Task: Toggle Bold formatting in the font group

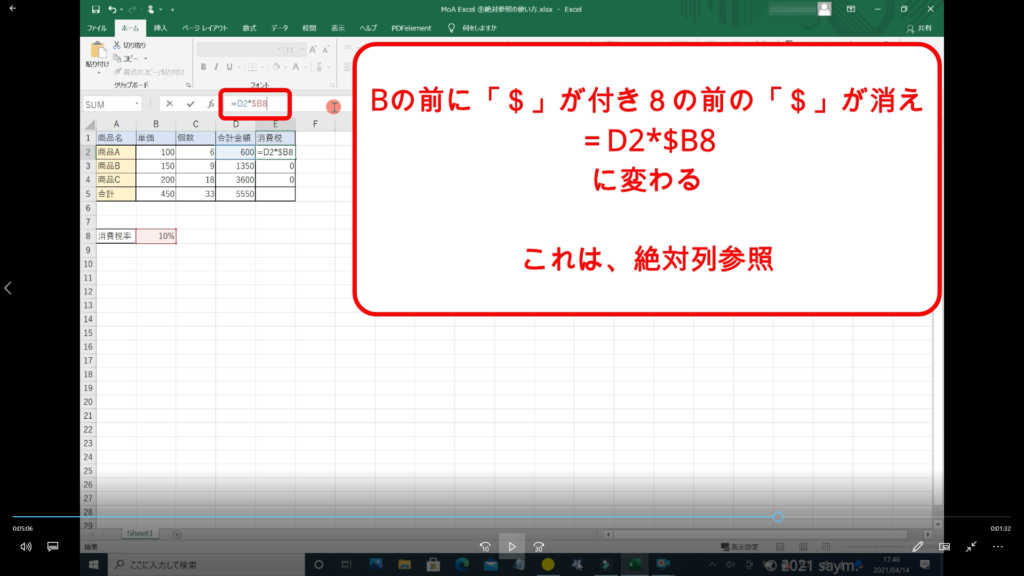Action: click(203, 69)
